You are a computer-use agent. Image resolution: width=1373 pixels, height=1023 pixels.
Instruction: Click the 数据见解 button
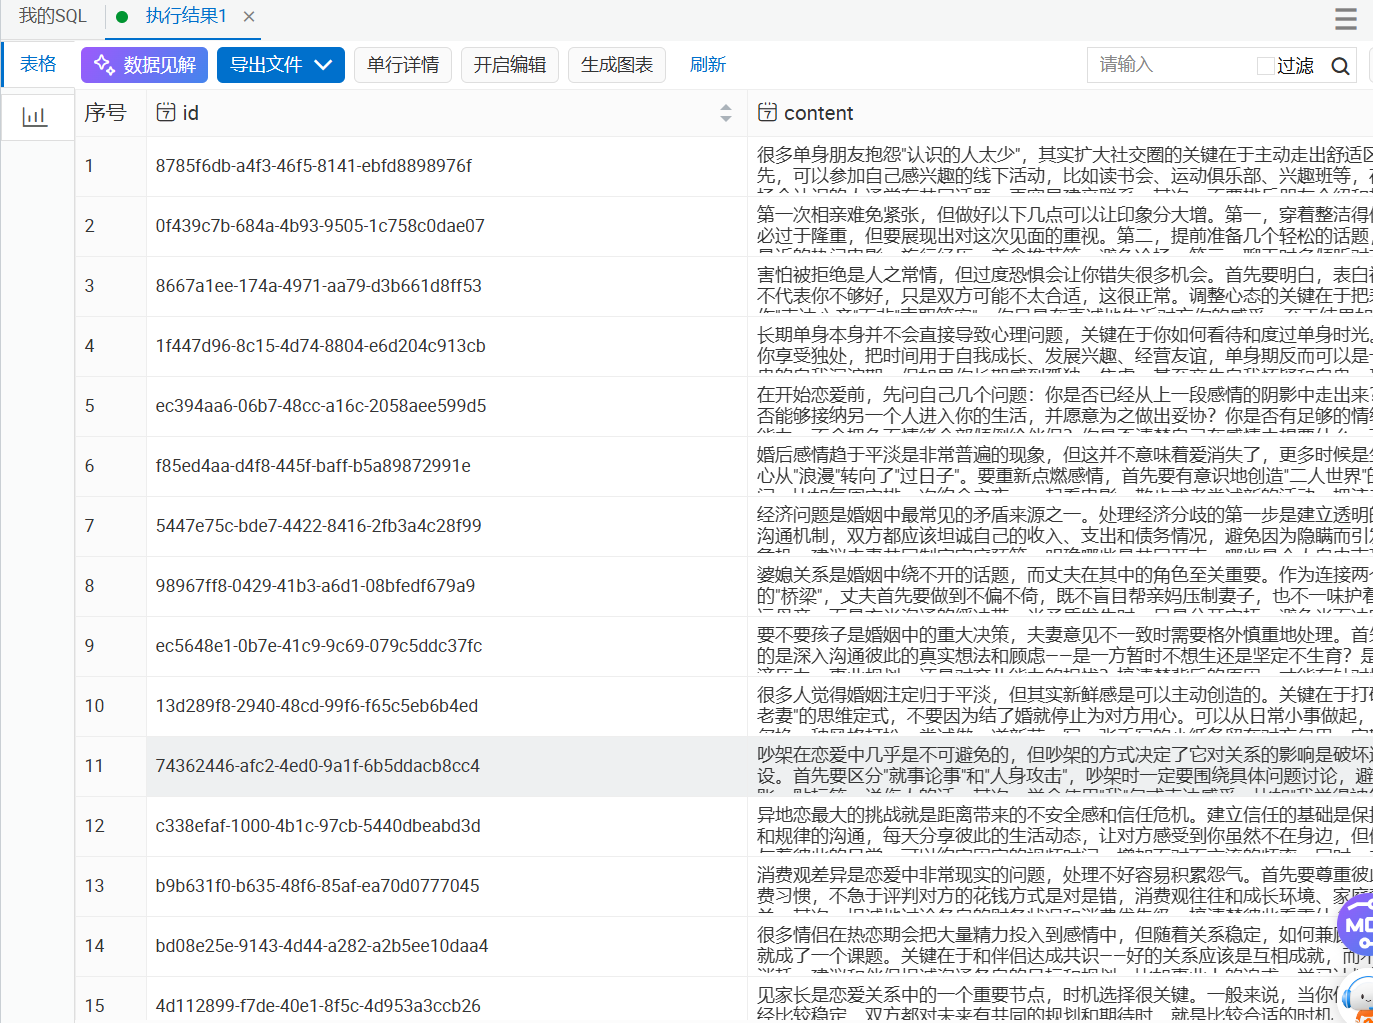(145, 65)
